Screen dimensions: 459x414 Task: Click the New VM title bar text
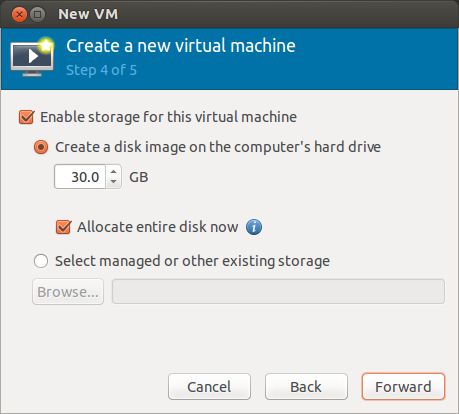(88, 14)
